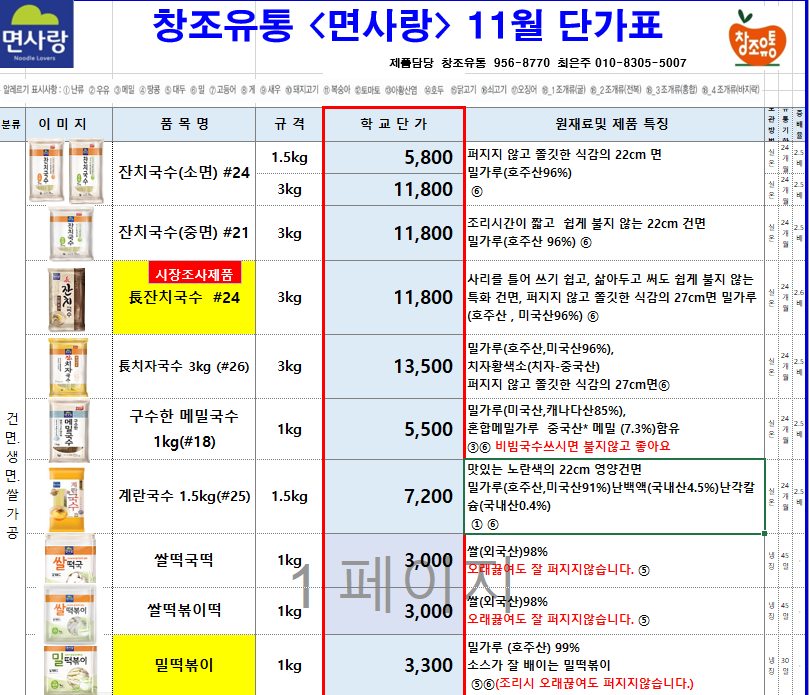The height and width of the screenshot is (695, 809).
Task: Select the 건면.생면.쌀가공 category cell
Action: click(12, 475)
